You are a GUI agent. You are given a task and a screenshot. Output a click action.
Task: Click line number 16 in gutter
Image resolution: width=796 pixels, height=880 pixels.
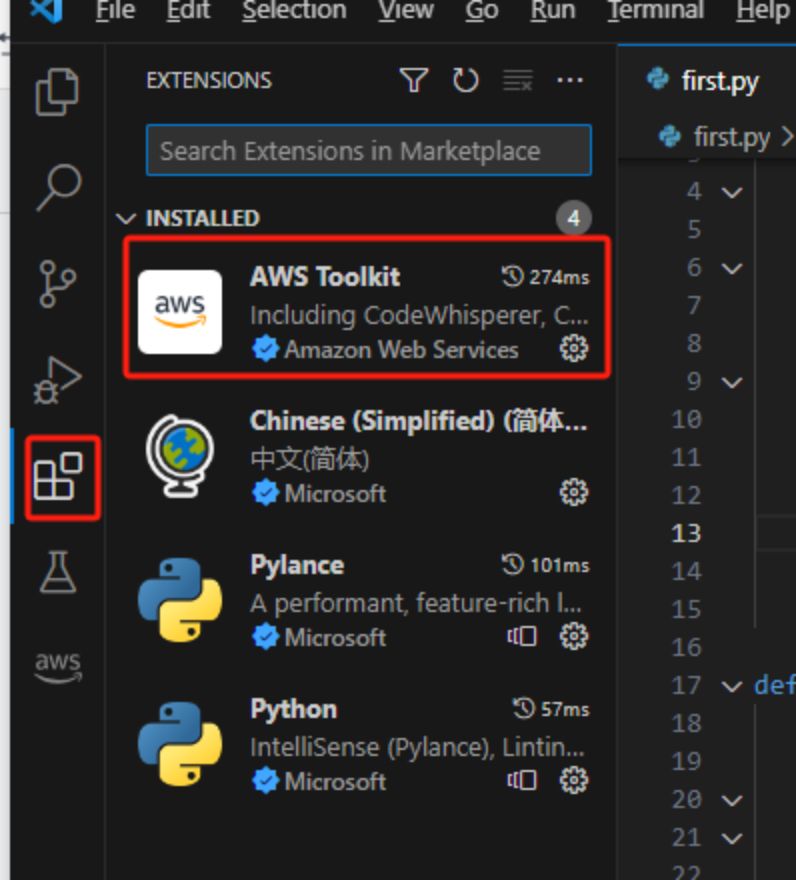[x=686, y=647]
